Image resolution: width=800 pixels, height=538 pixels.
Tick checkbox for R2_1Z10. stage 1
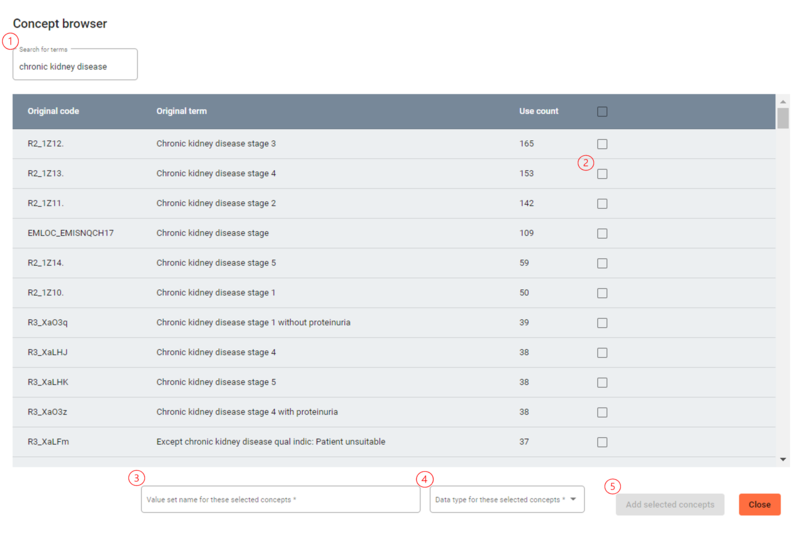coord(602,293)
